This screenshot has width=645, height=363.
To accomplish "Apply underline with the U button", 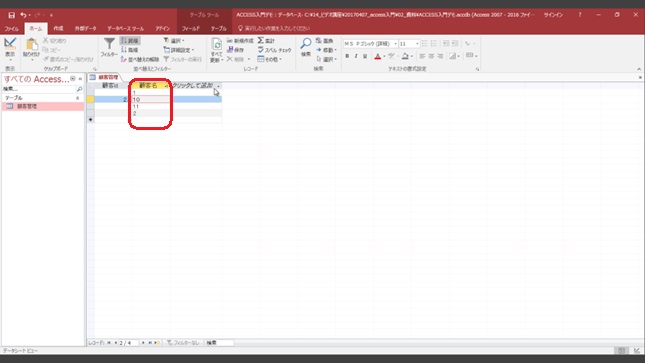I will pos(365,56).
